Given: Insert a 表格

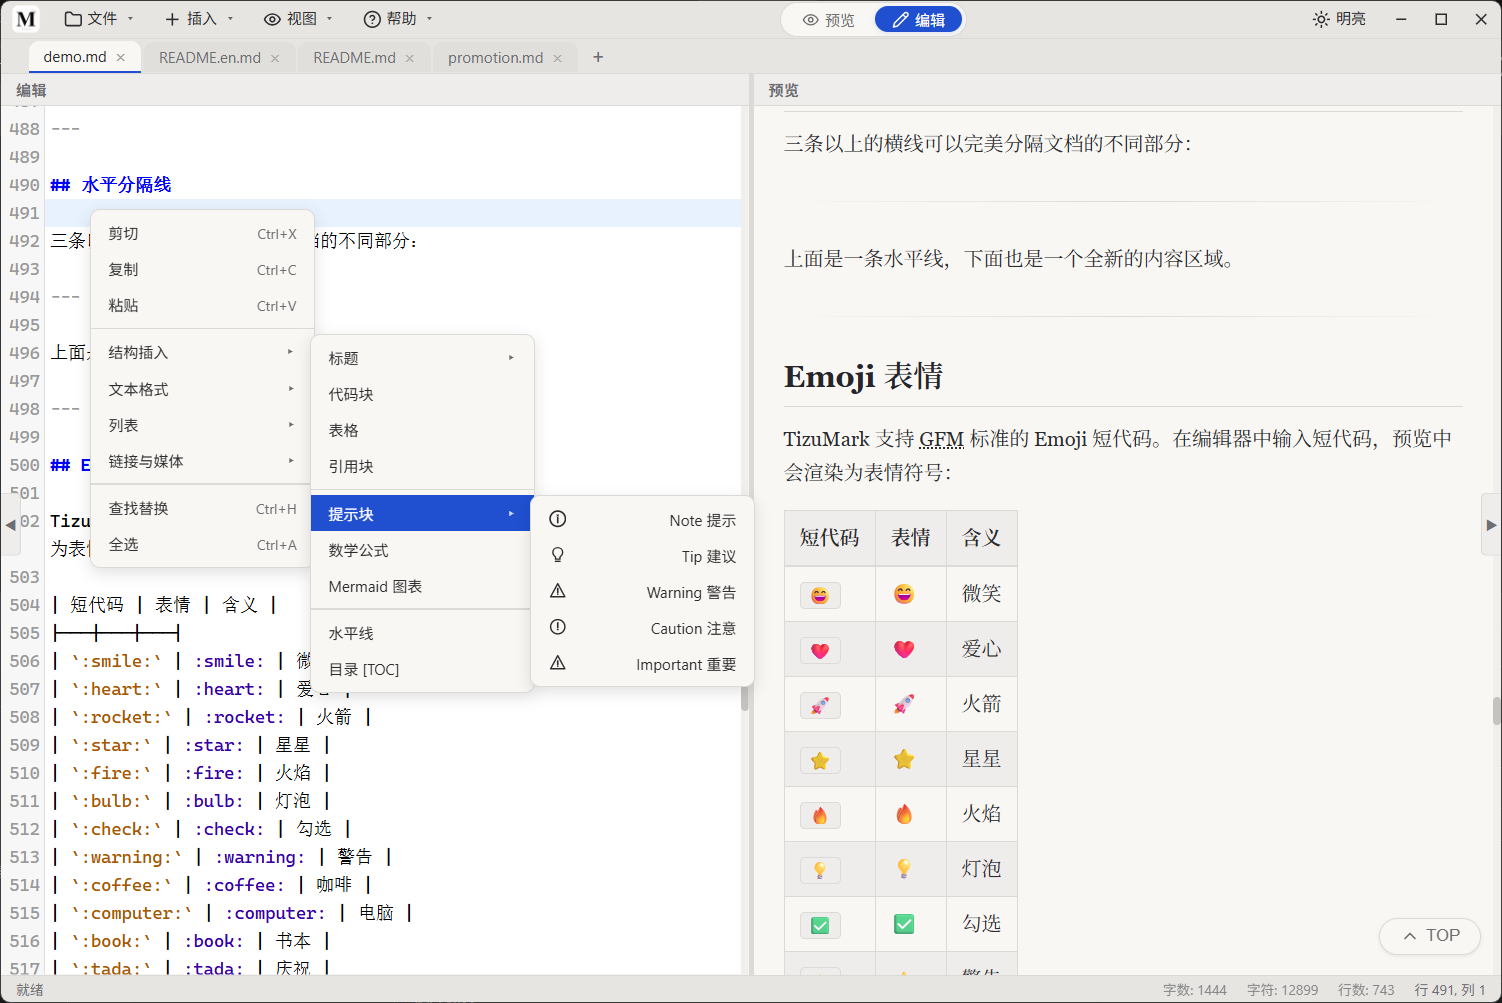Looking at the screenshot, I should point(422,431).
